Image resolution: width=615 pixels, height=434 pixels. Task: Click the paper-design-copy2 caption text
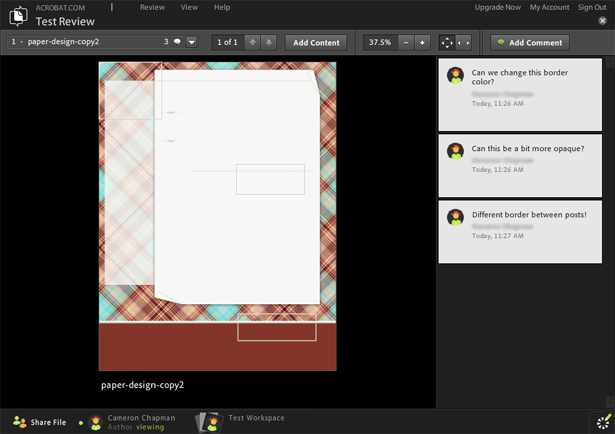tap(142, 385)
